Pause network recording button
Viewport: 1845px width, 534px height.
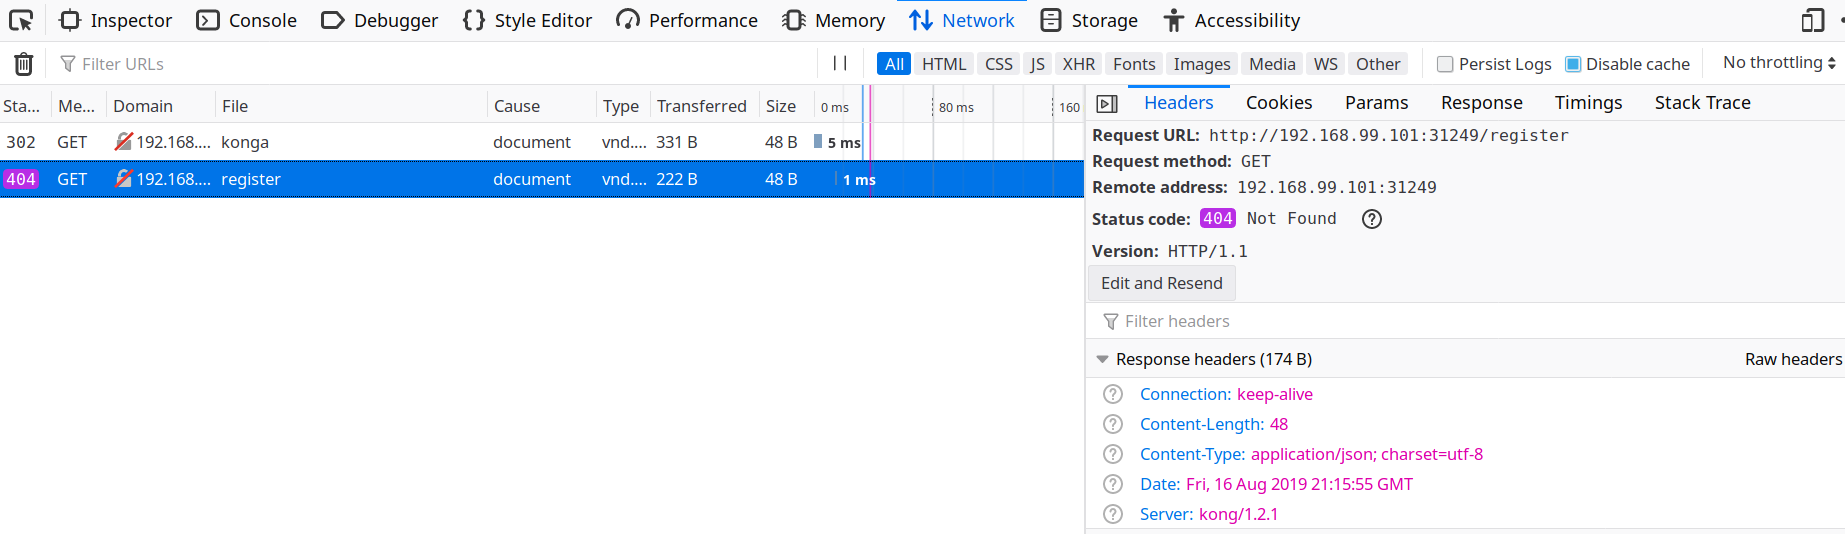click(x=840, y=63)
